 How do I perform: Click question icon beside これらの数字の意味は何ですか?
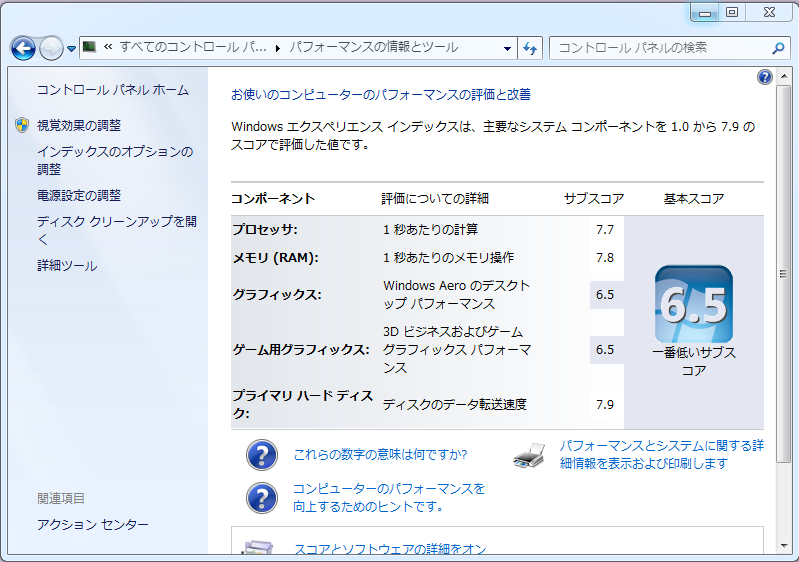tap(262, 455)
